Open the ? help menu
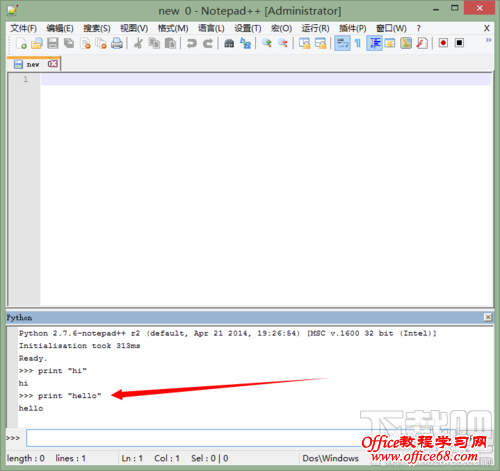The height and width of the screenshot is (471, 500). click(419, 29)
